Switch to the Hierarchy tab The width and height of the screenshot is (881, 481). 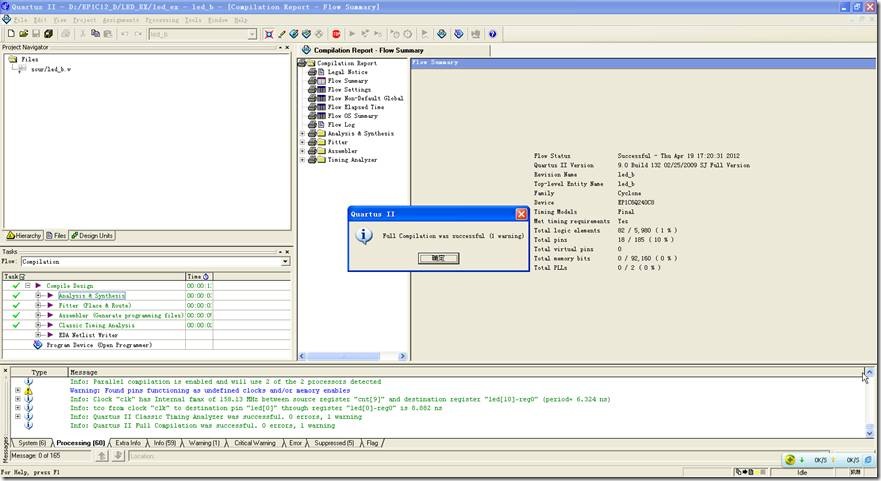[24, 235]
